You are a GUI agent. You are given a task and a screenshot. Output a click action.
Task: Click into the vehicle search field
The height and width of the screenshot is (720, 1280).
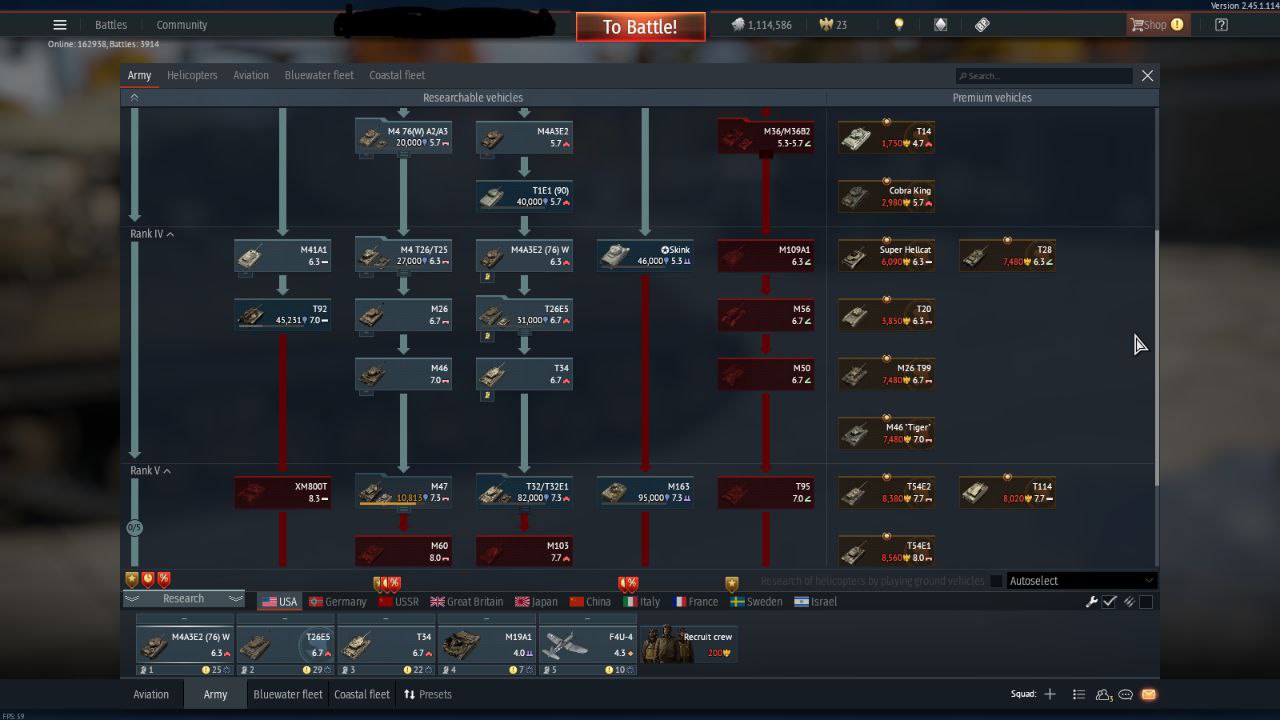tap(1045, 76)
